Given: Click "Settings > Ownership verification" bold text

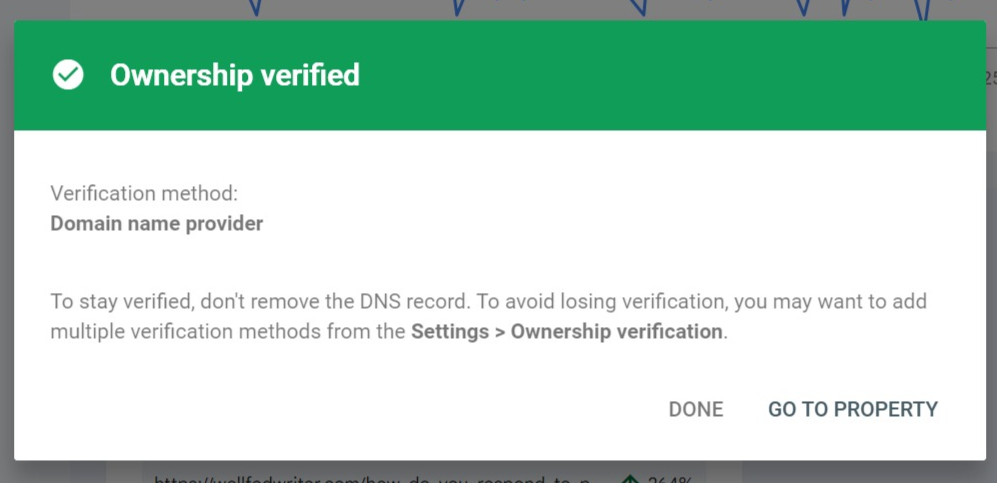Looking at the screenshot, I should 567,331.
